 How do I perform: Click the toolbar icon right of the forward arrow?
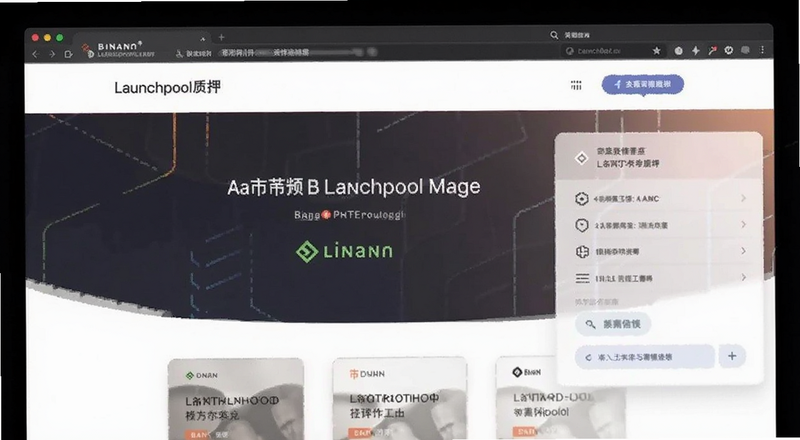pos(68,54)
